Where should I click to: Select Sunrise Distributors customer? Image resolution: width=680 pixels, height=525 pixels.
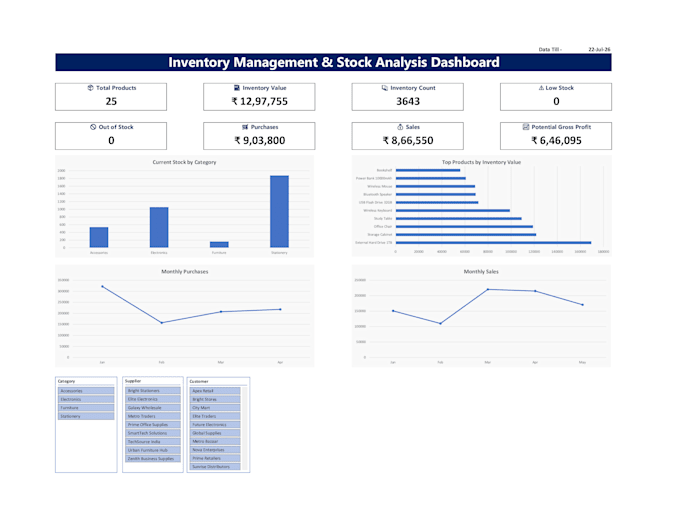click(x=215, y=466)
